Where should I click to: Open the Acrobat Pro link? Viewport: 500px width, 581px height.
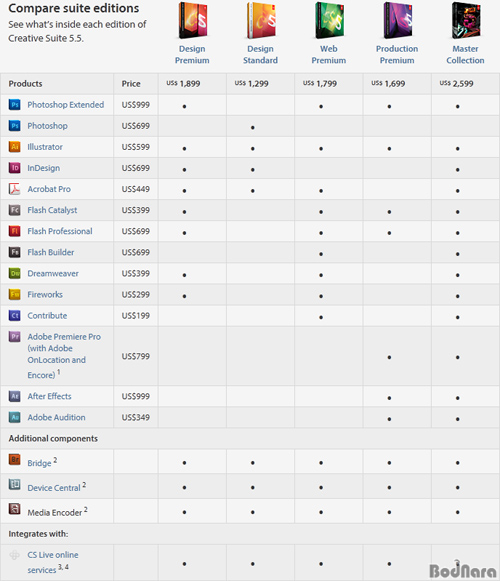[49, 189]
